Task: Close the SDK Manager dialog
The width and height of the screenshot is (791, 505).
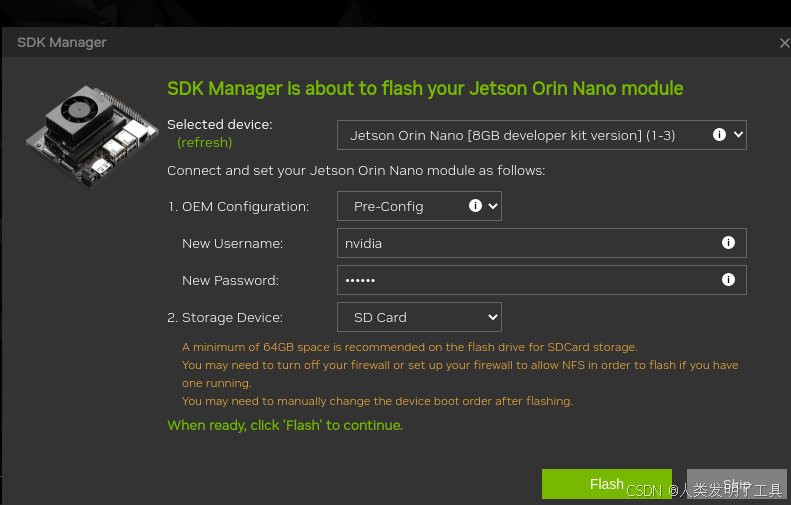Action: tap(784, 43)
